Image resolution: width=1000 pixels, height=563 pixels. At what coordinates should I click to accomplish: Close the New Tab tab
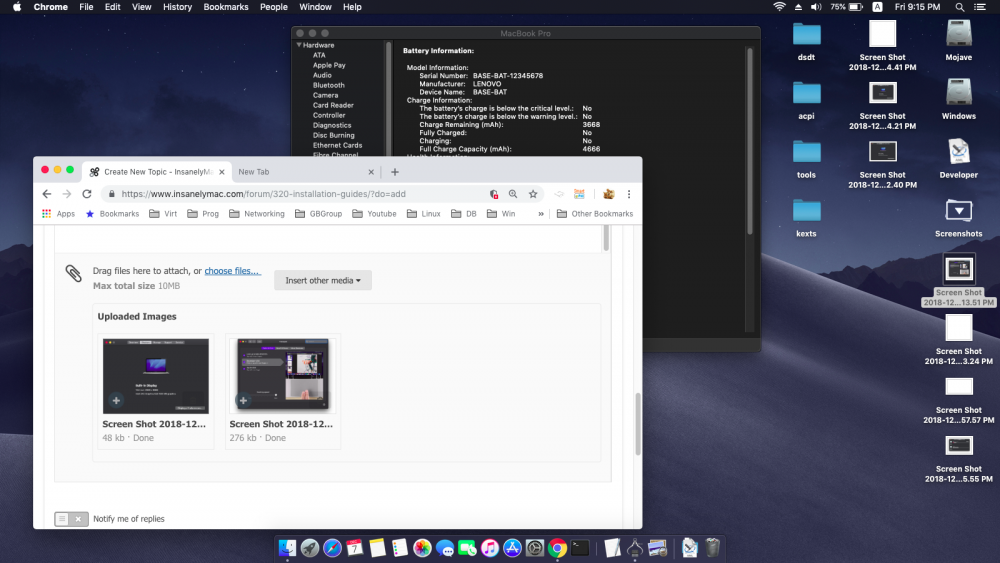coord(371,172)
